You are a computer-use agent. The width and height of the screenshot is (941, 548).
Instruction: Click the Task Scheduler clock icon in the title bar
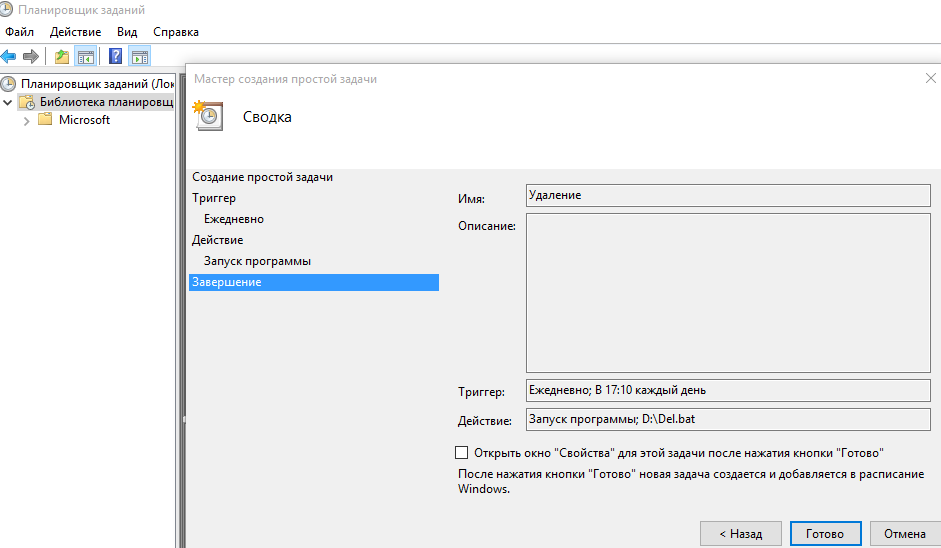click(x=5, y=10)
